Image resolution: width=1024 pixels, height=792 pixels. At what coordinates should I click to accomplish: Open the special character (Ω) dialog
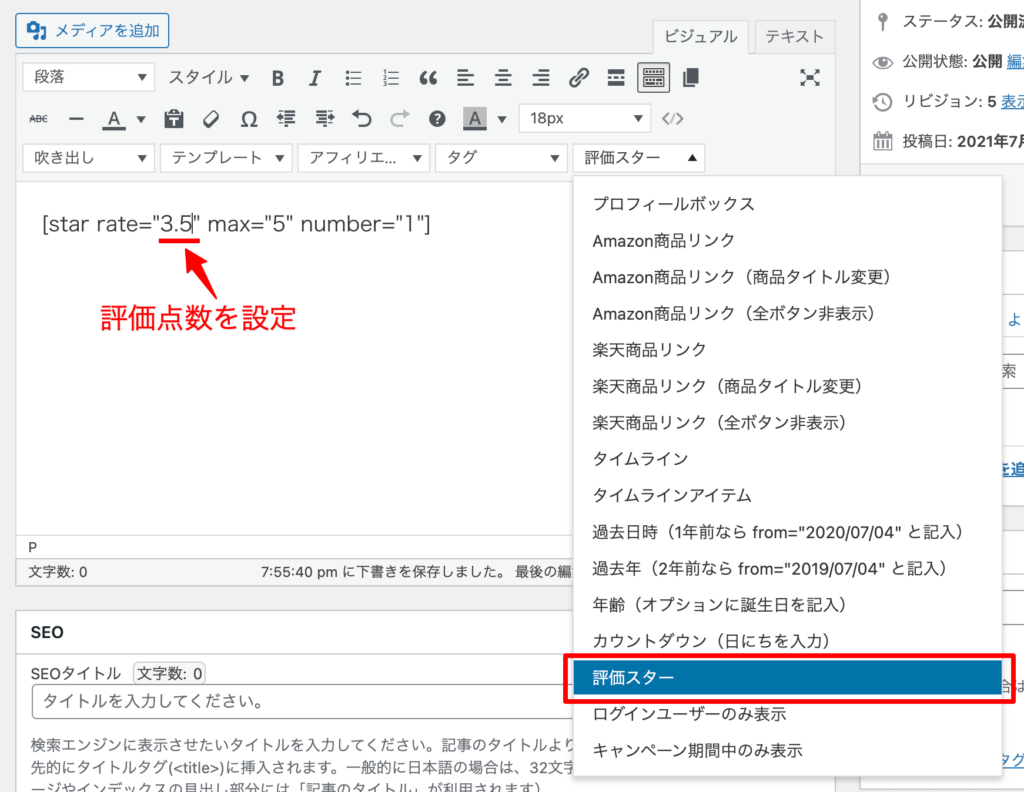pos(249,119)
